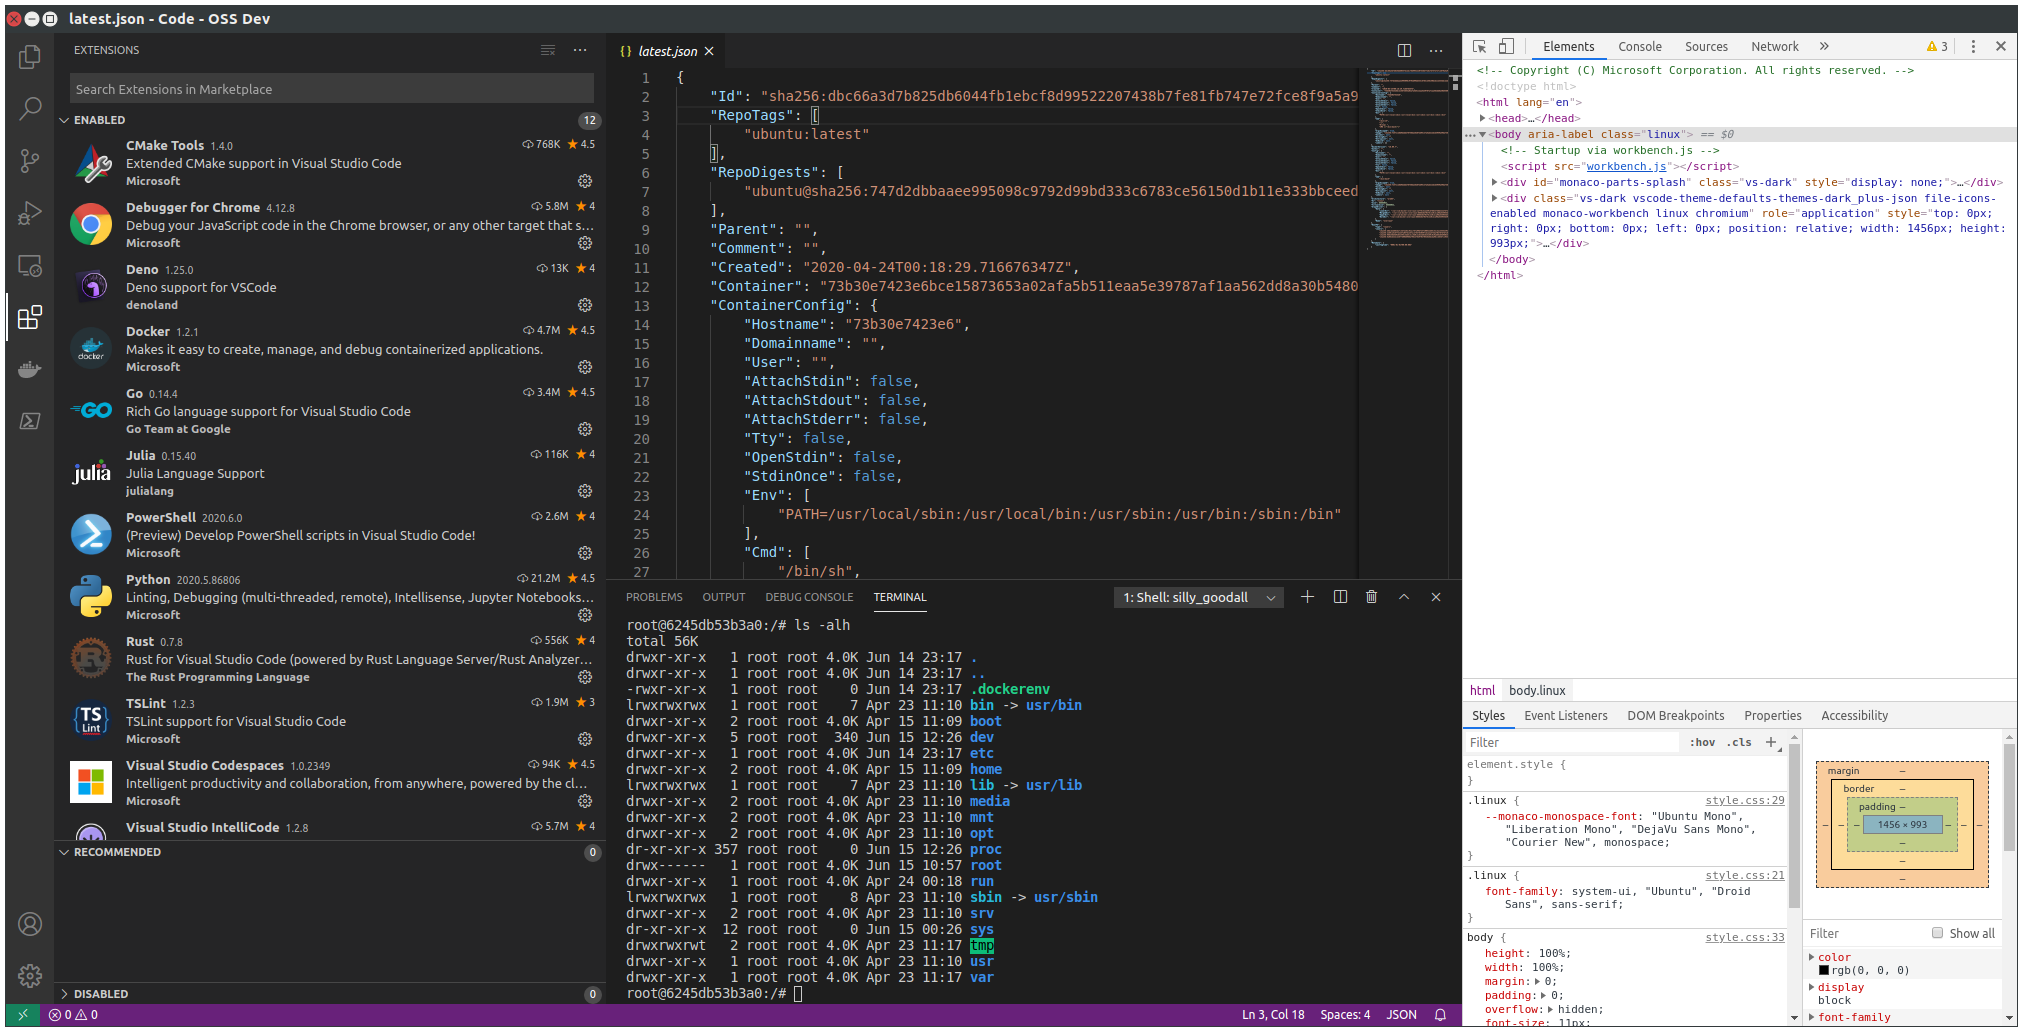
Task: Click manage gear for Julia extension
Action: pyautogui.click(x=585, y=491)
